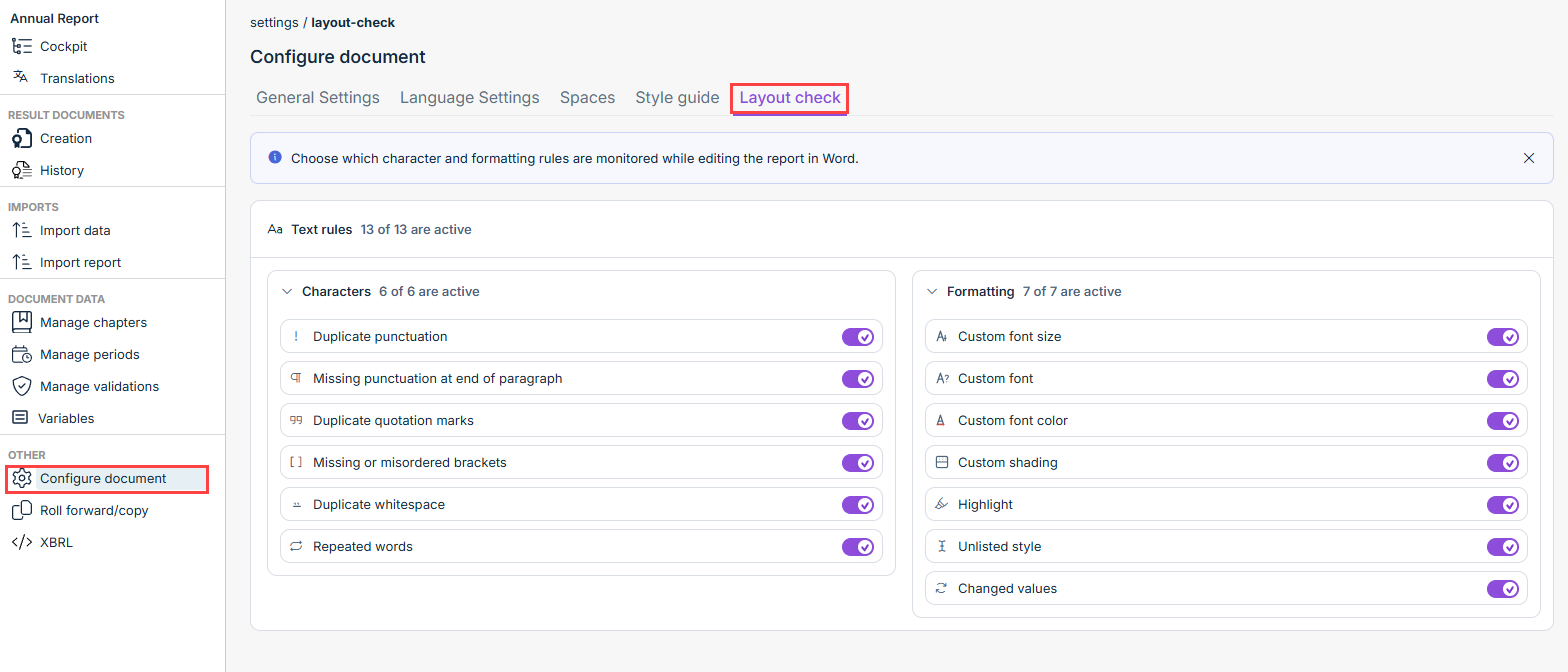Collapse the Characters section chevron
The image size is (1568, 672).
pos(287,292)
